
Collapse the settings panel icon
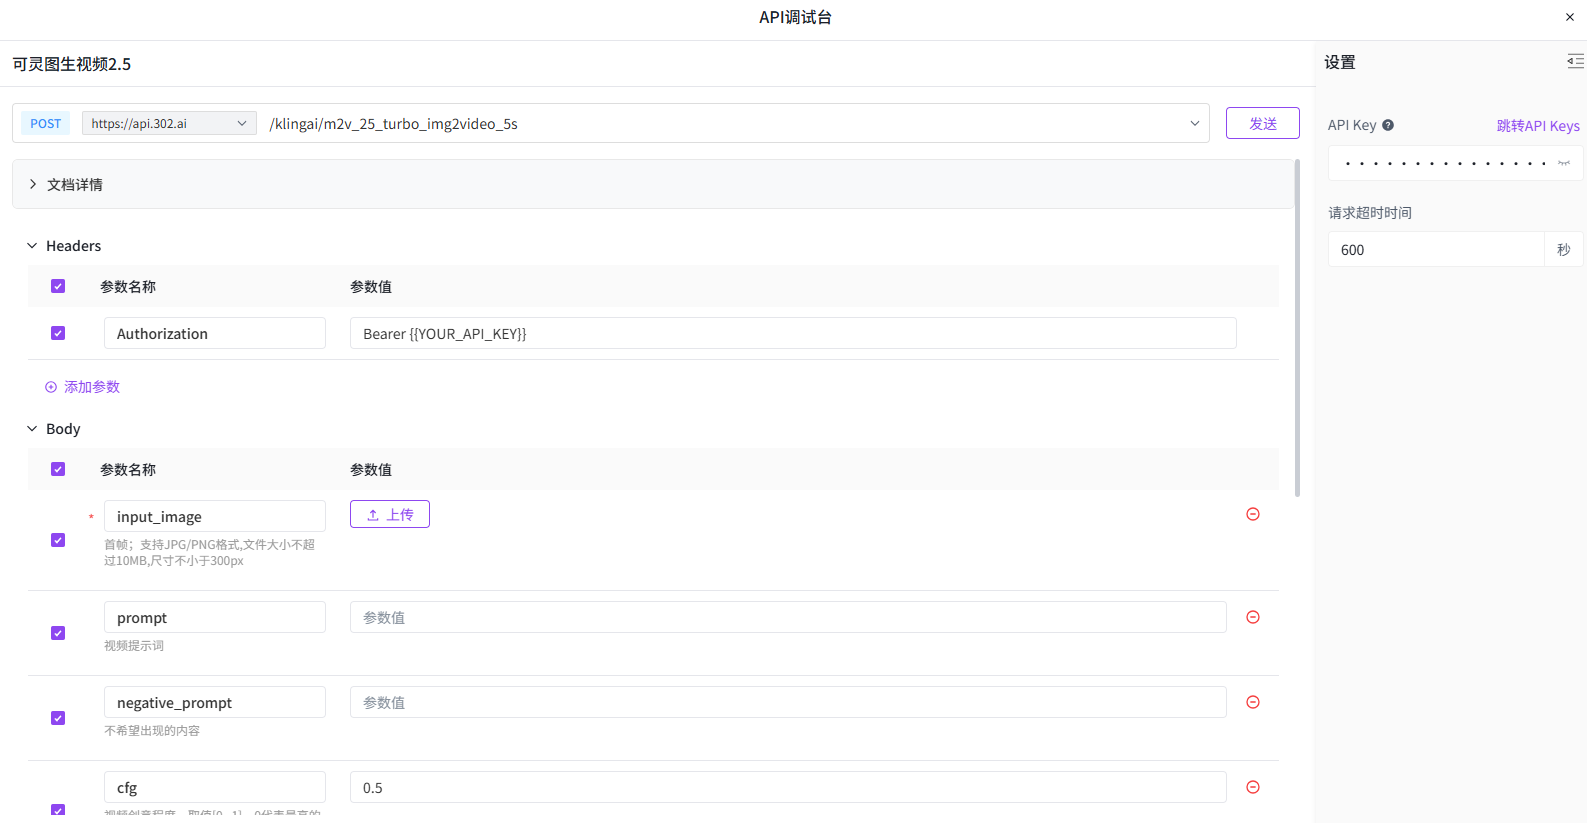[x=1575, y=62]
